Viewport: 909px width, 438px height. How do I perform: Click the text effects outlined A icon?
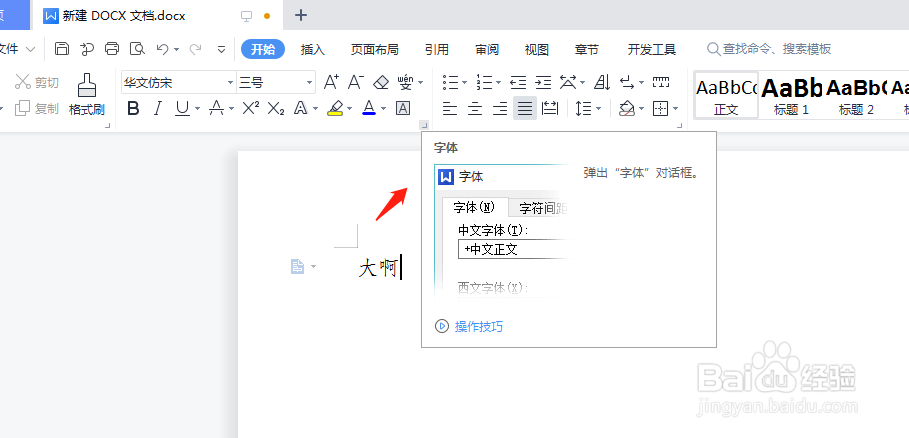pyautogui.click(x=300, y=108)
